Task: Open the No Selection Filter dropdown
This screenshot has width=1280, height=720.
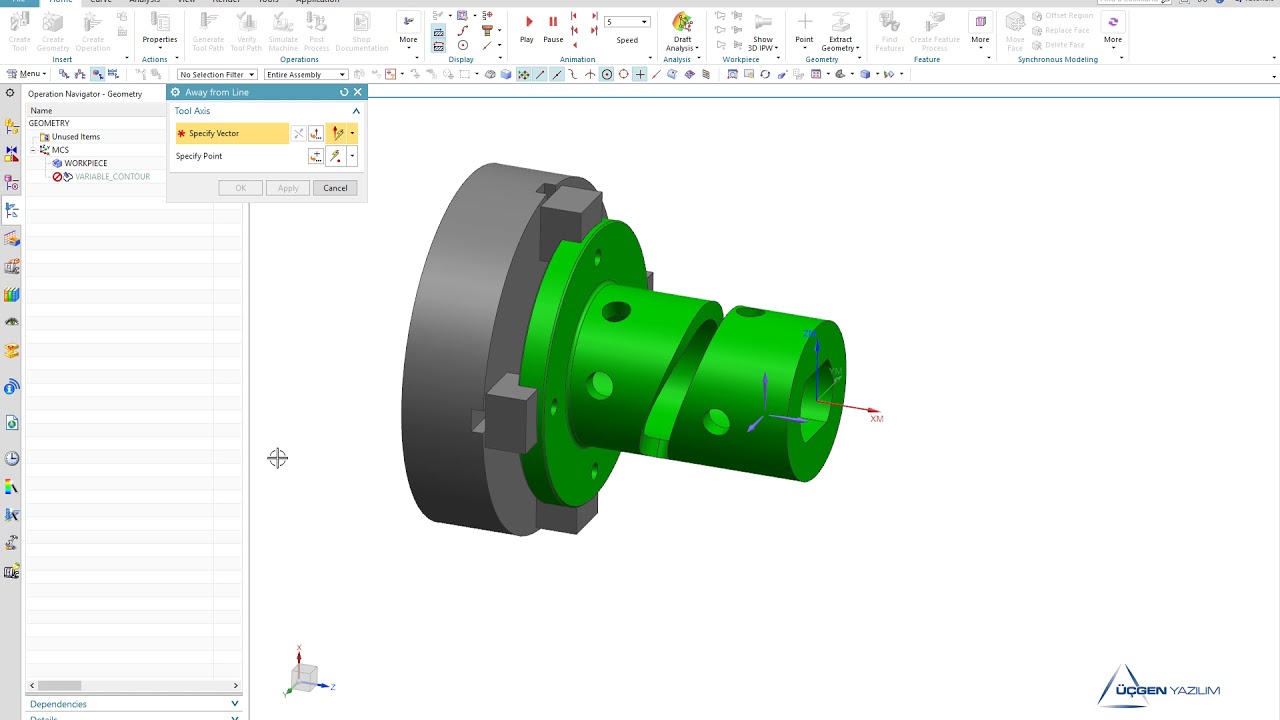Action: point(217,74)
